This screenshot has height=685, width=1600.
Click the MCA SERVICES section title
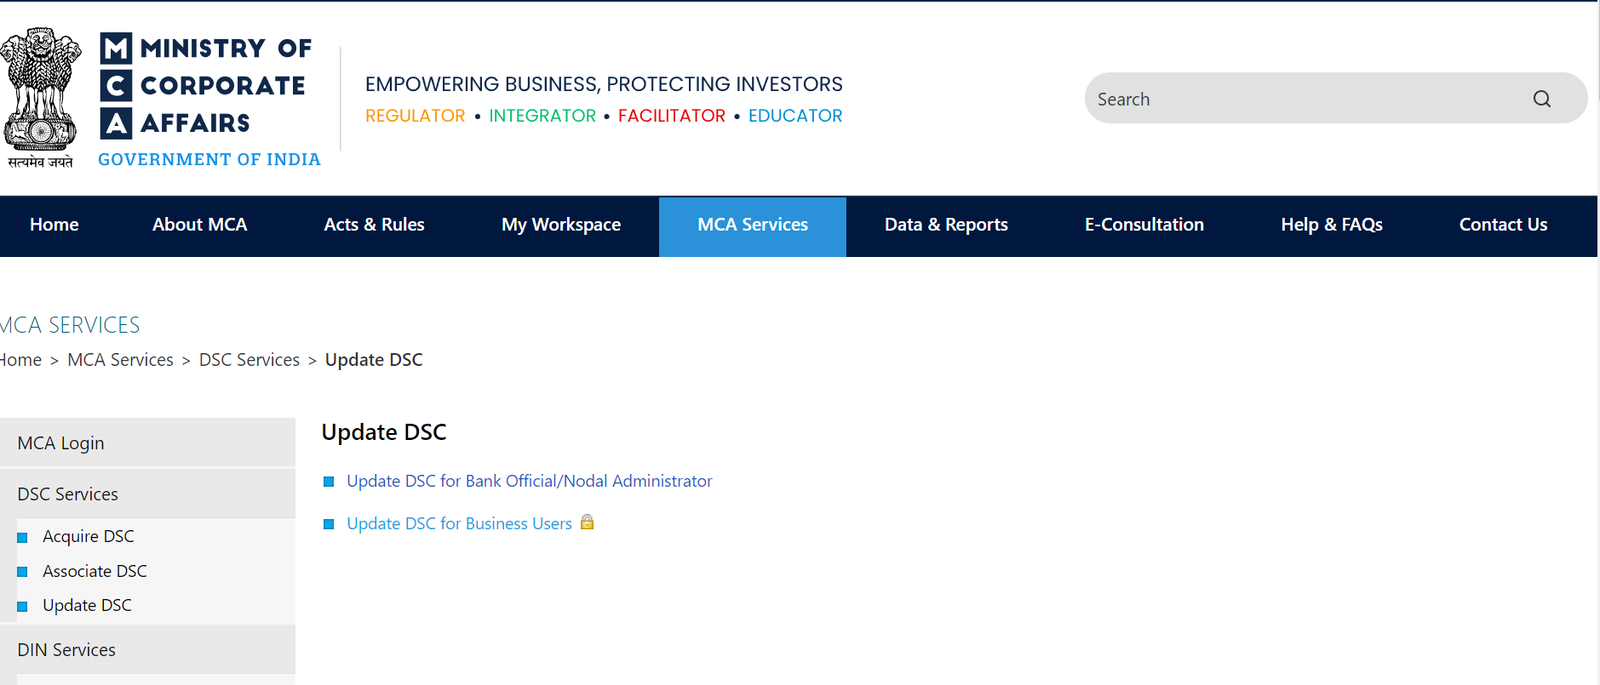pyautogui.click(x=70, y=325)
